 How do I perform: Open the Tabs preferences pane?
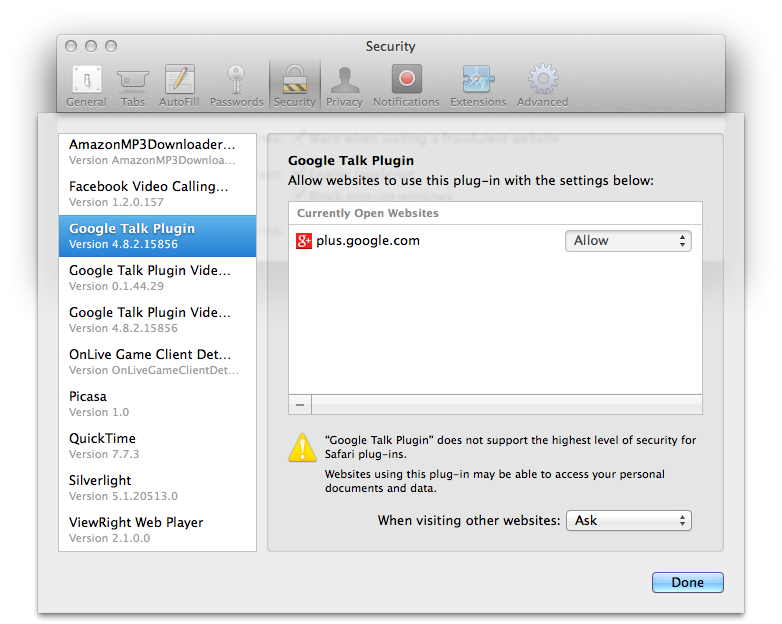tap(133, 85)
